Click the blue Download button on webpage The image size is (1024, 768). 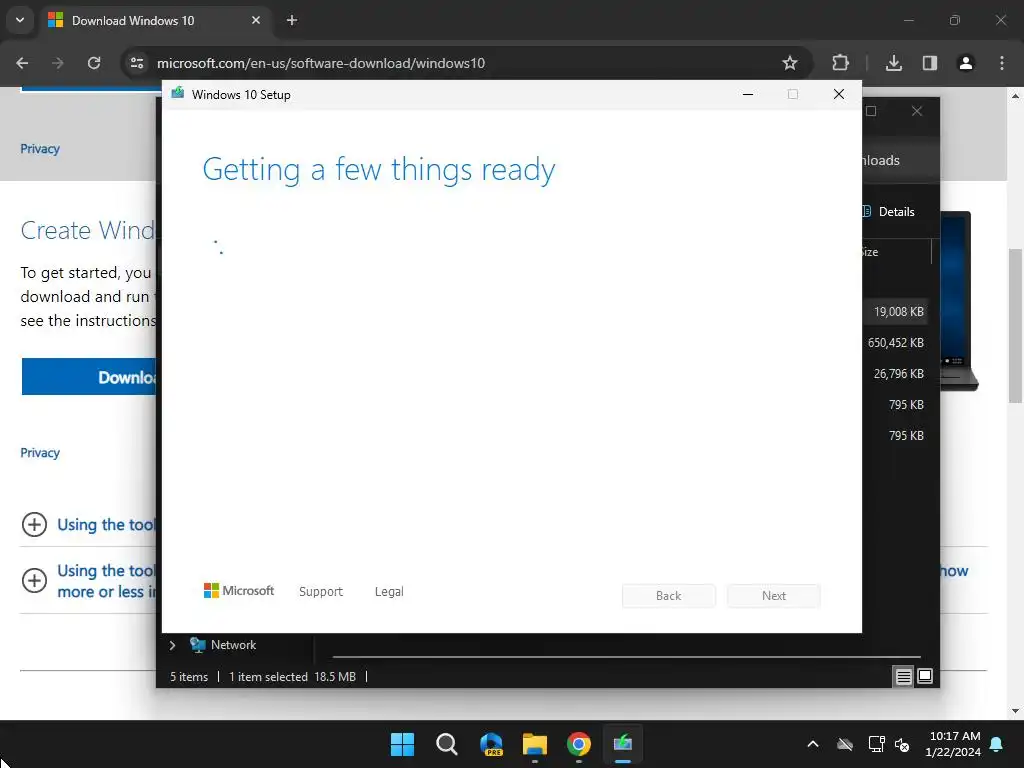click(89, 377)
